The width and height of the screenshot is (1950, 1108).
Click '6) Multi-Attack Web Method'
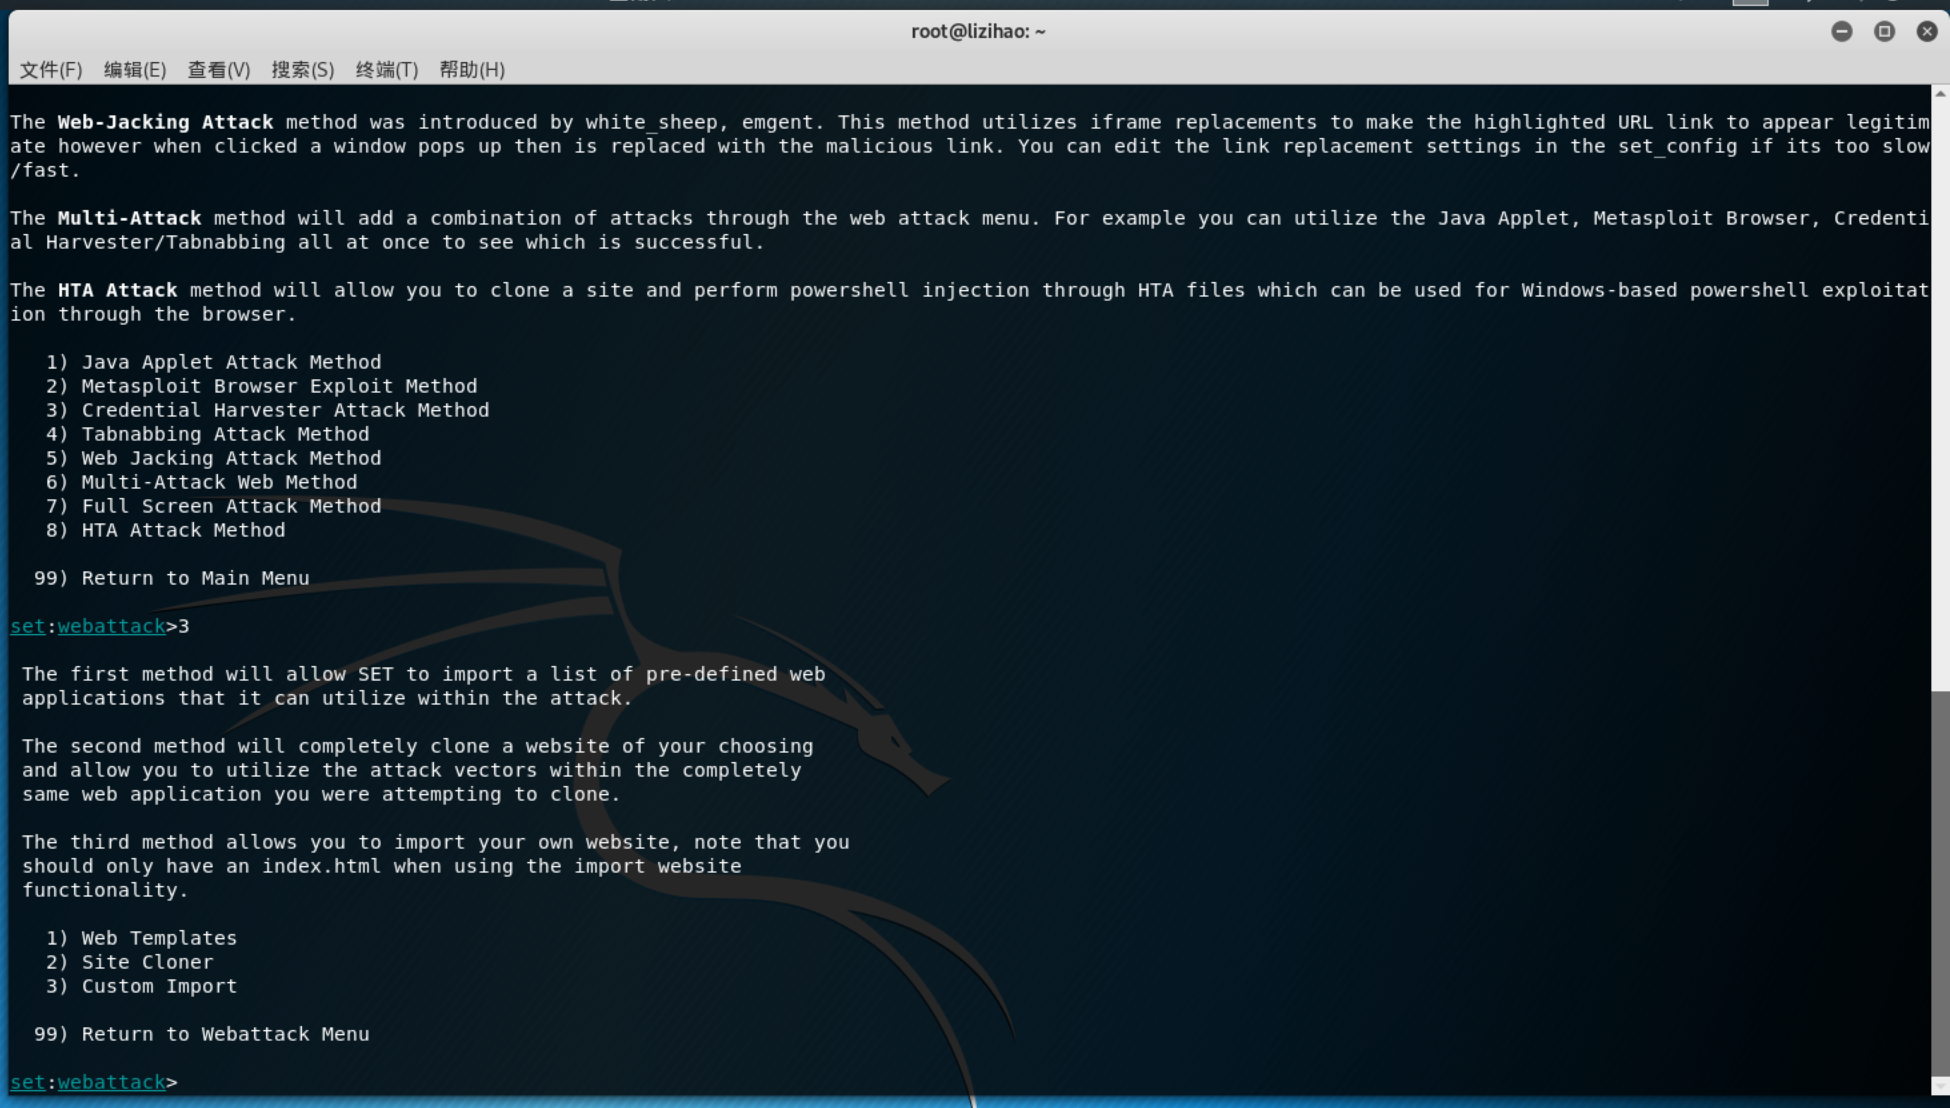coord(201,482)
